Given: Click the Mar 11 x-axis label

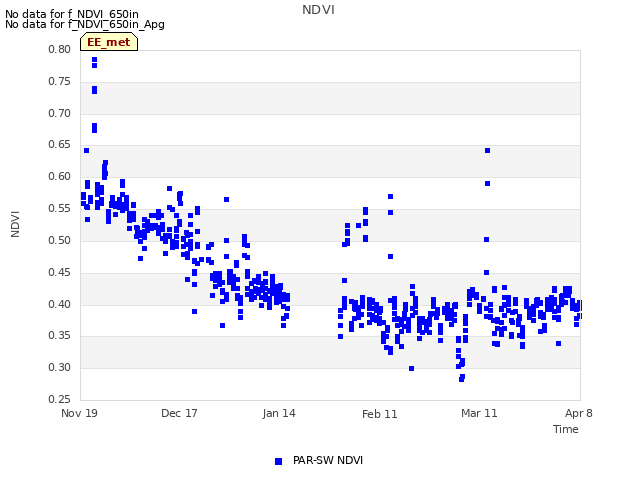Looking at the screenshot, I should point(479,413).
